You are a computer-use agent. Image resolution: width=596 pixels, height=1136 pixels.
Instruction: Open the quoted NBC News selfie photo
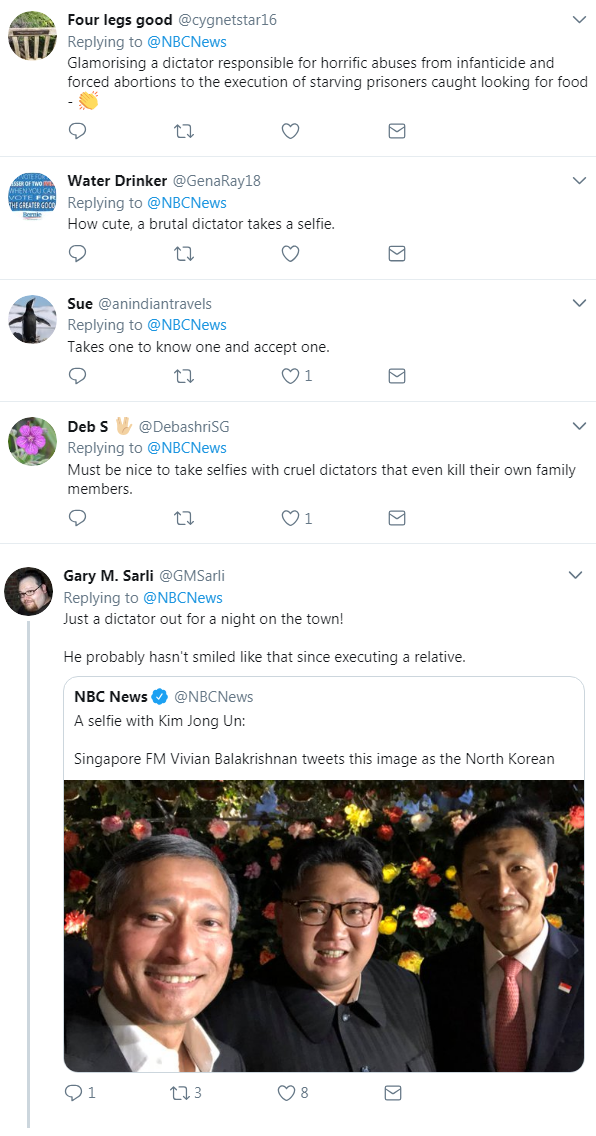(x=324, y=925)
